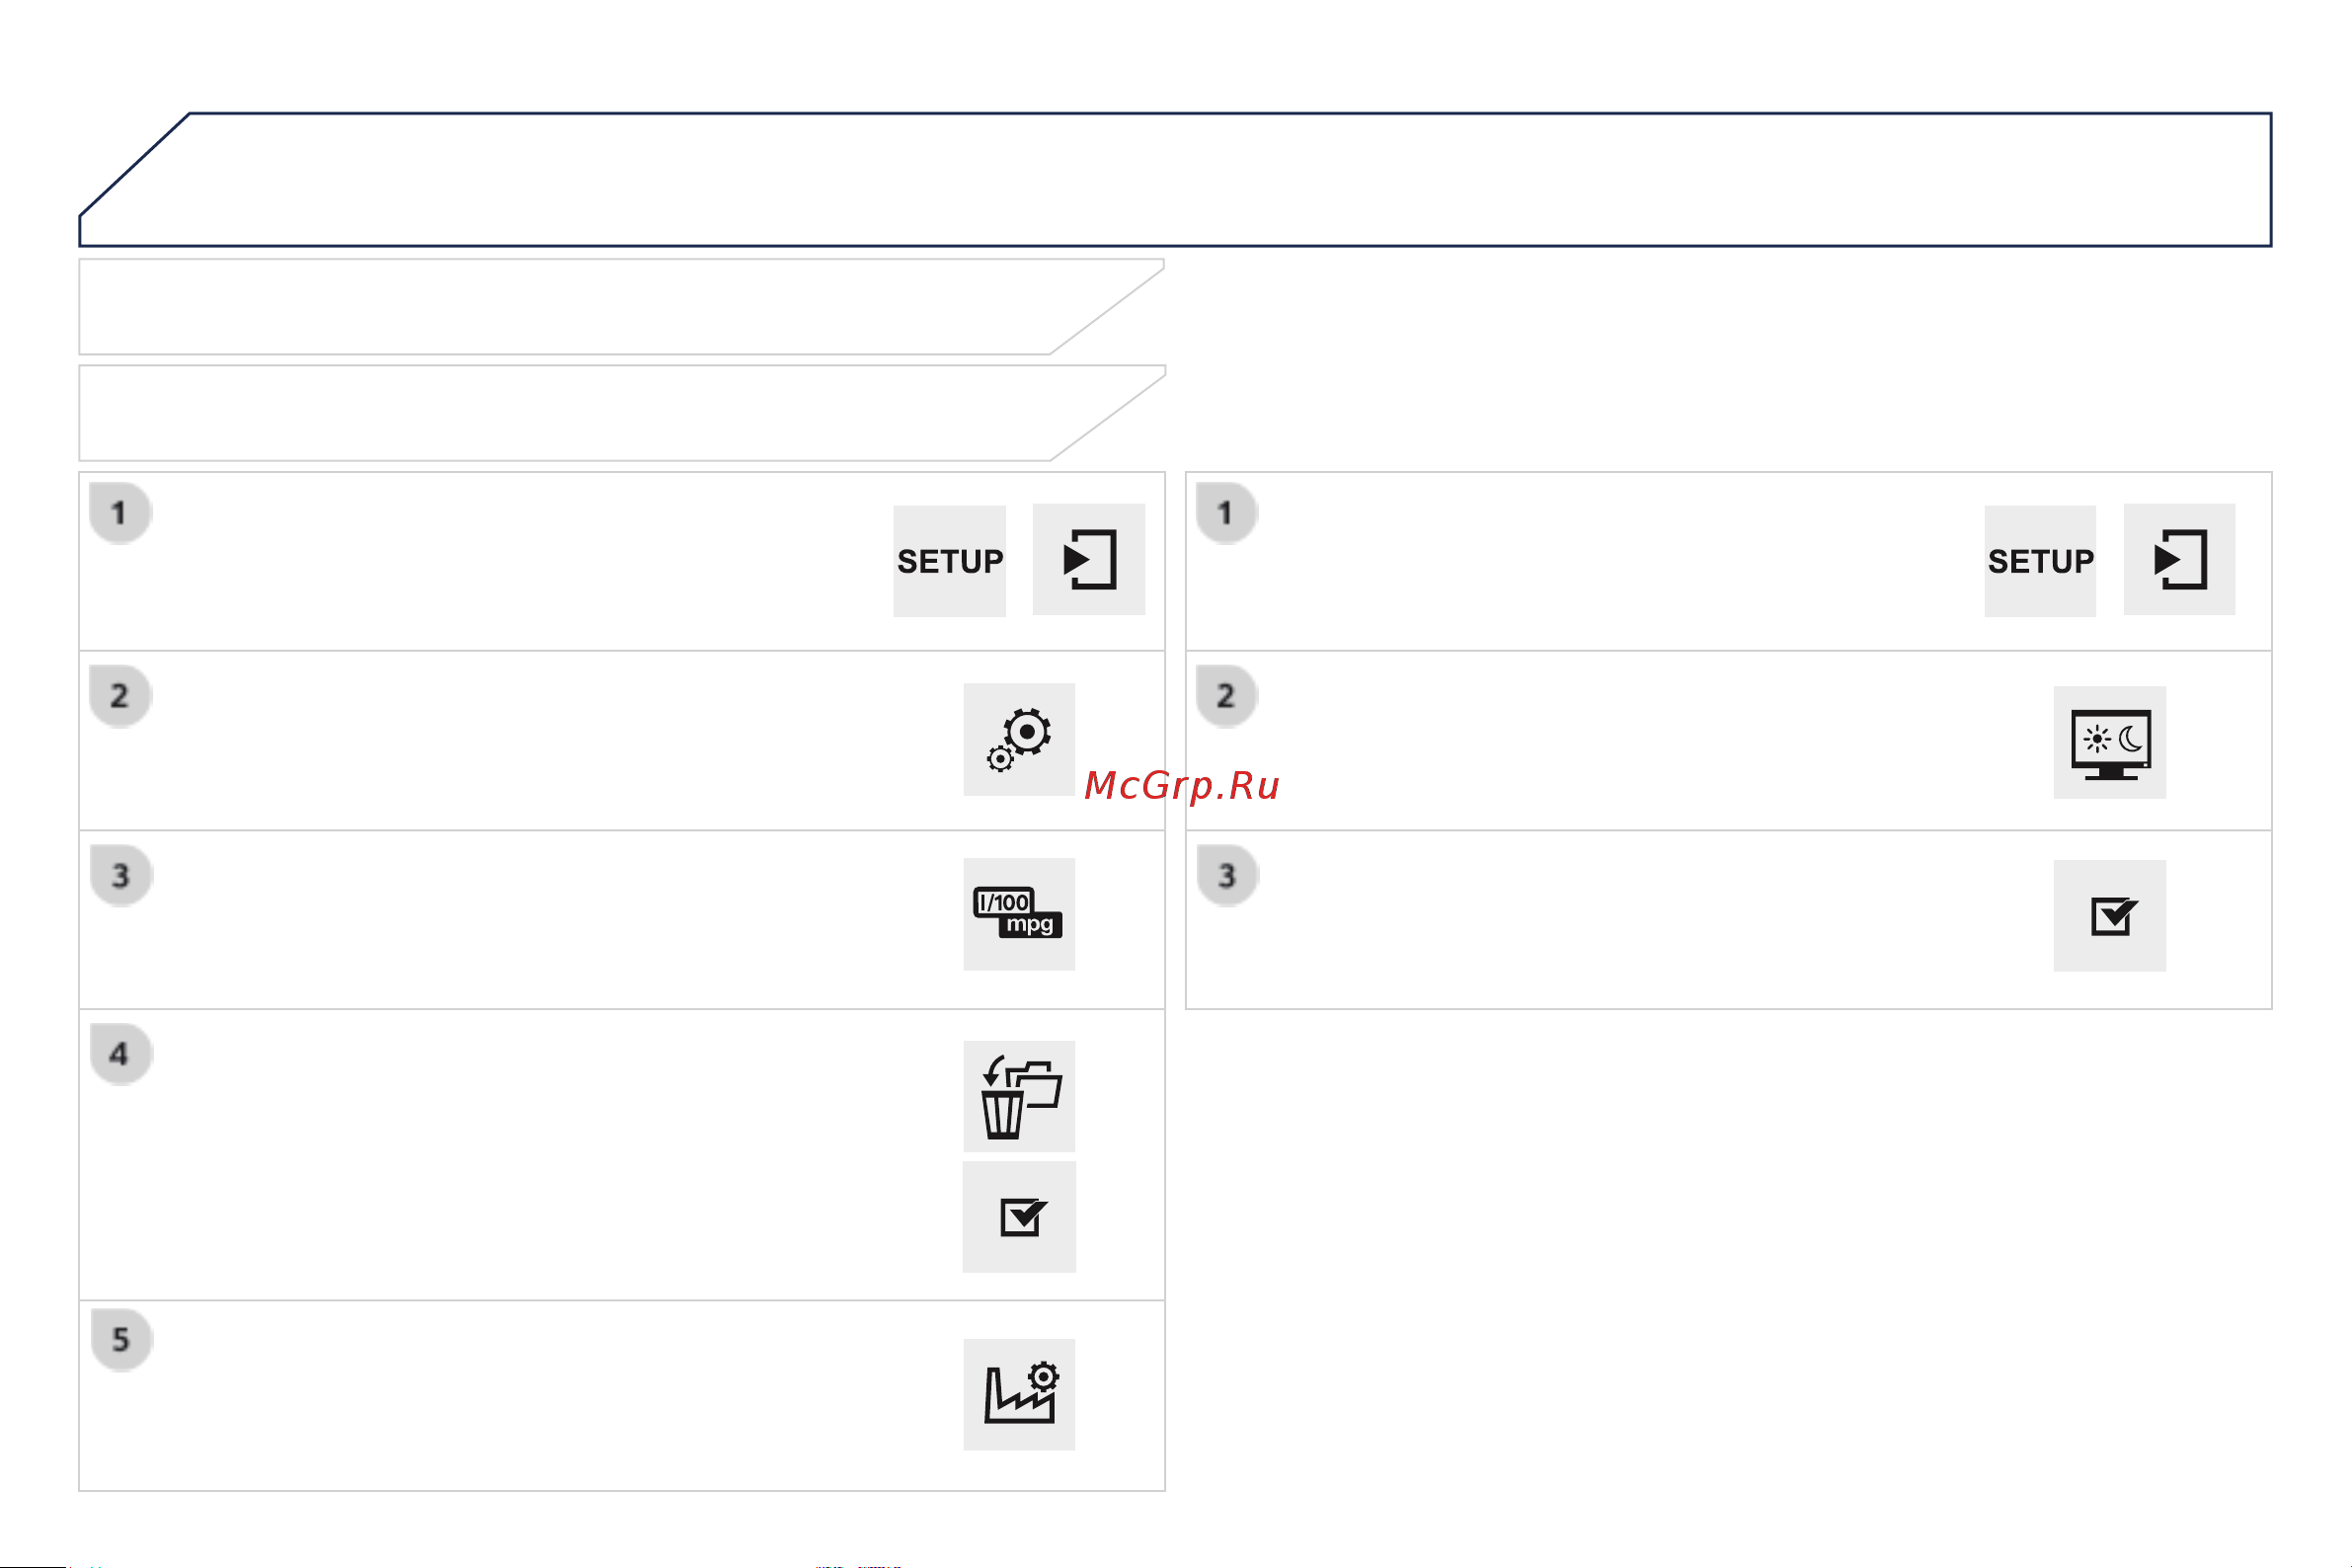Select the l/100 mpg units icon
The width and height of the screenshot is (2352, 1568).
(x=1018, y=913)
